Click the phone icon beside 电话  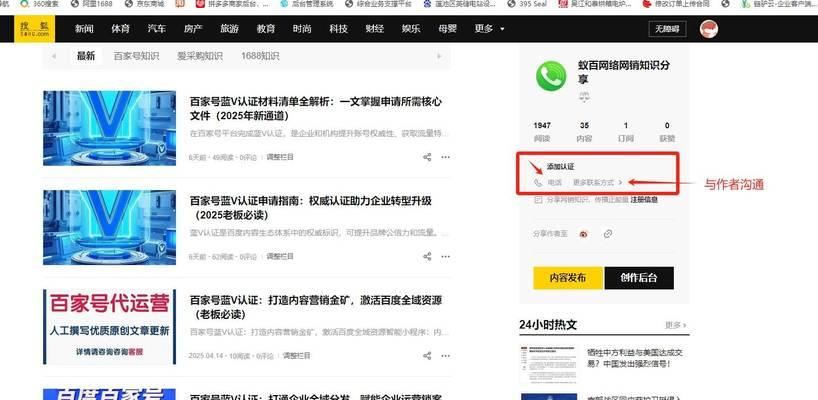538,183
